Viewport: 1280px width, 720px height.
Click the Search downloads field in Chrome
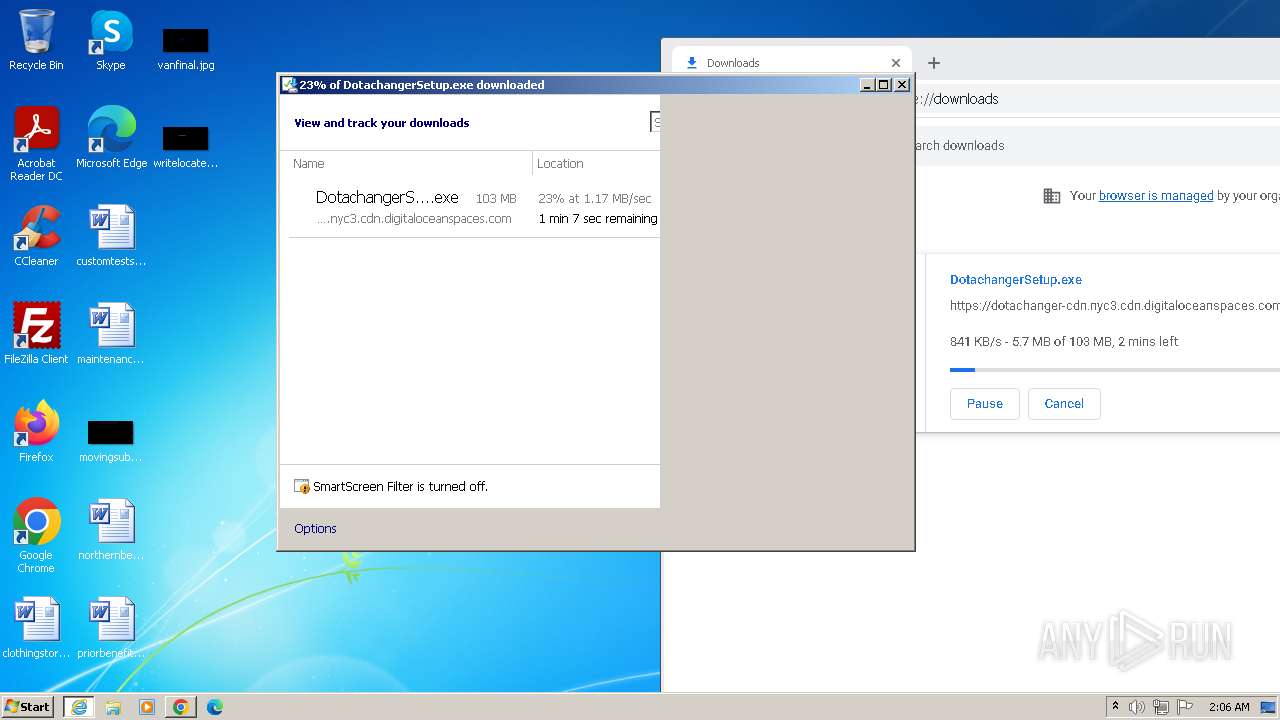point(1096,146)
